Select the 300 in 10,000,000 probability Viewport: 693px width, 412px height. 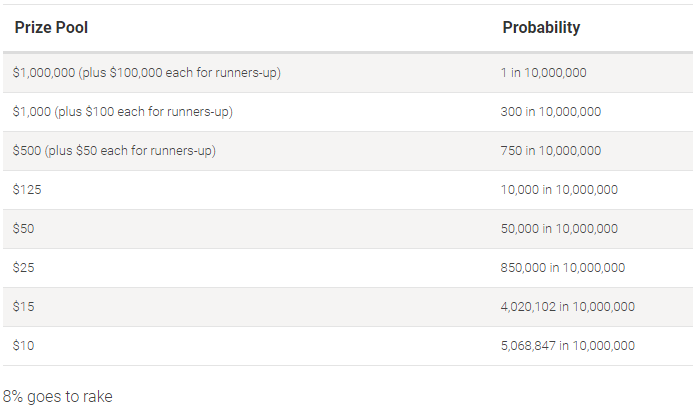(551, 111)
